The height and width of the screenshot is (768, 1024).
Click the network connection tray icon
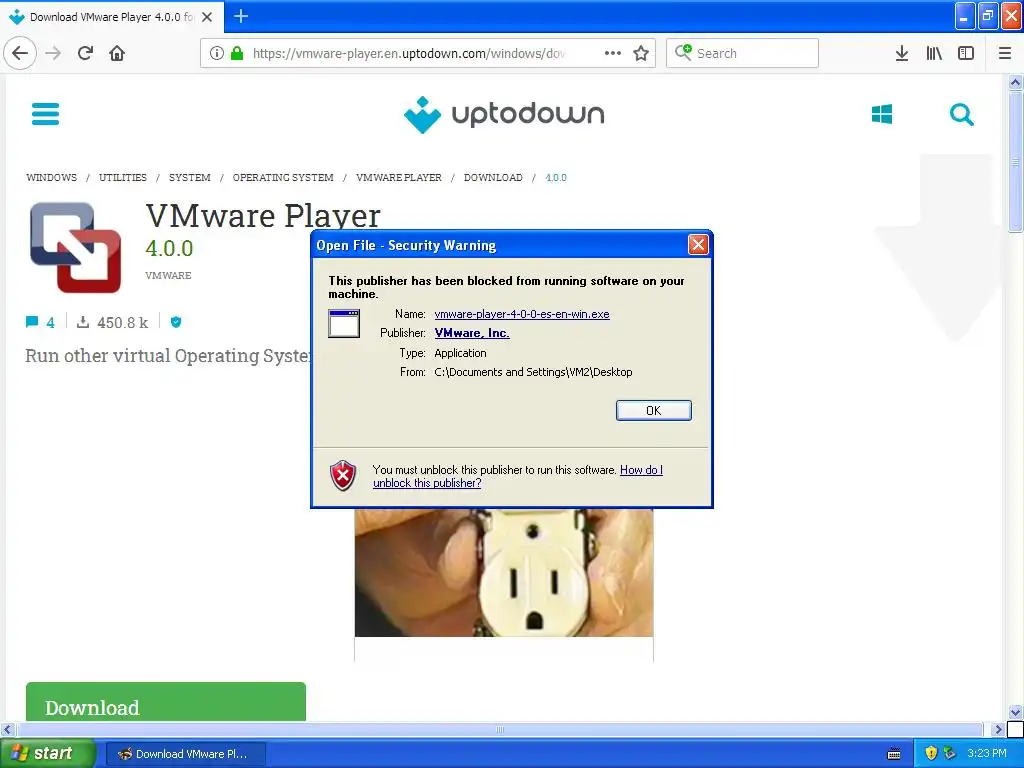point(950,754)
